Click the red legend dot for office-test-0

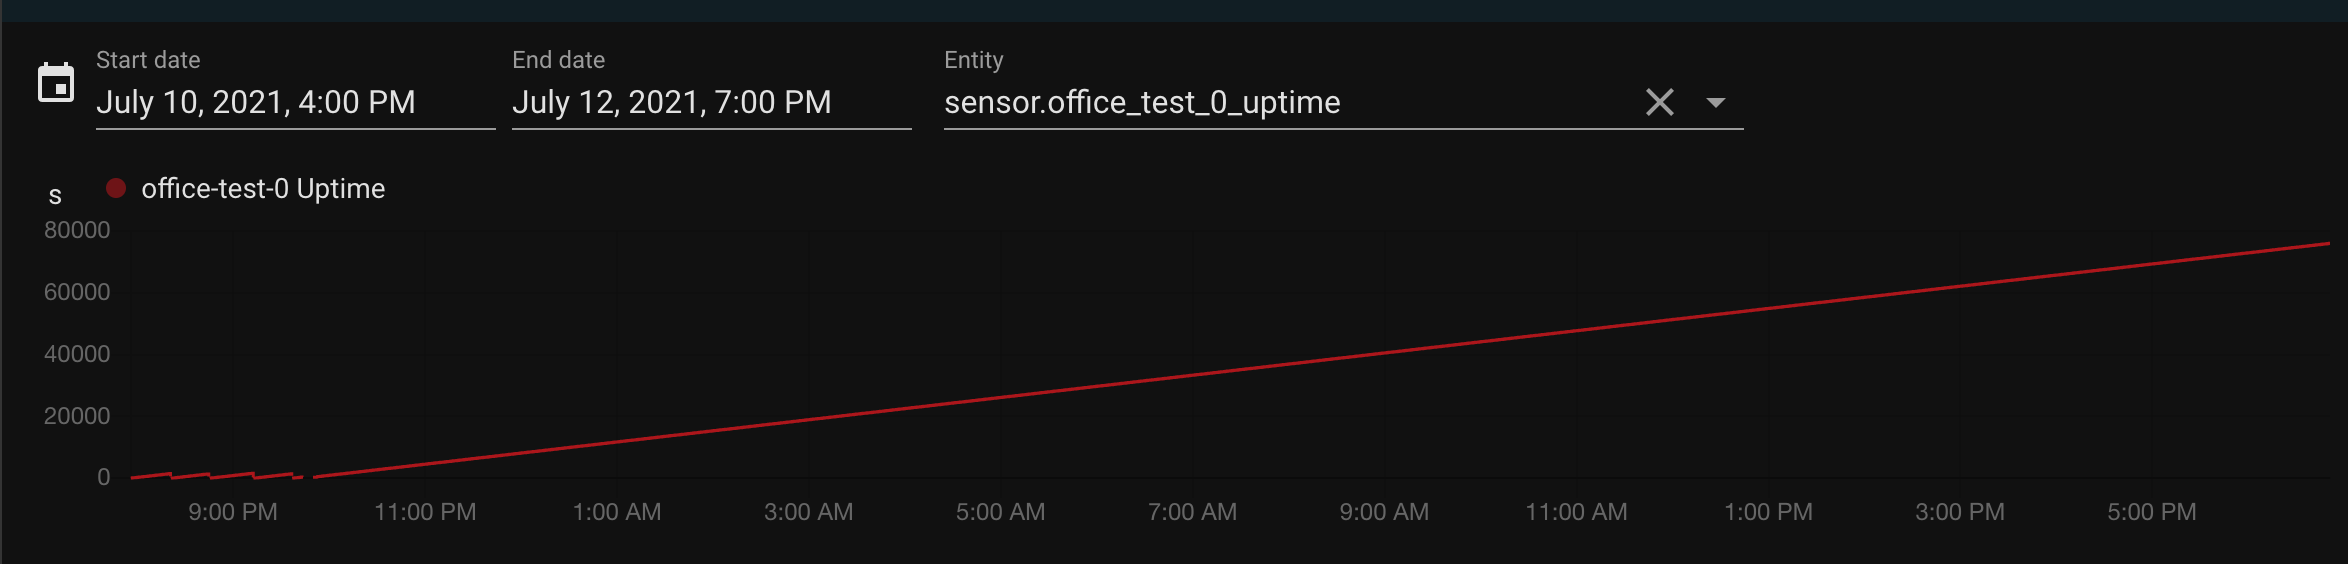(x=116, y=188)
